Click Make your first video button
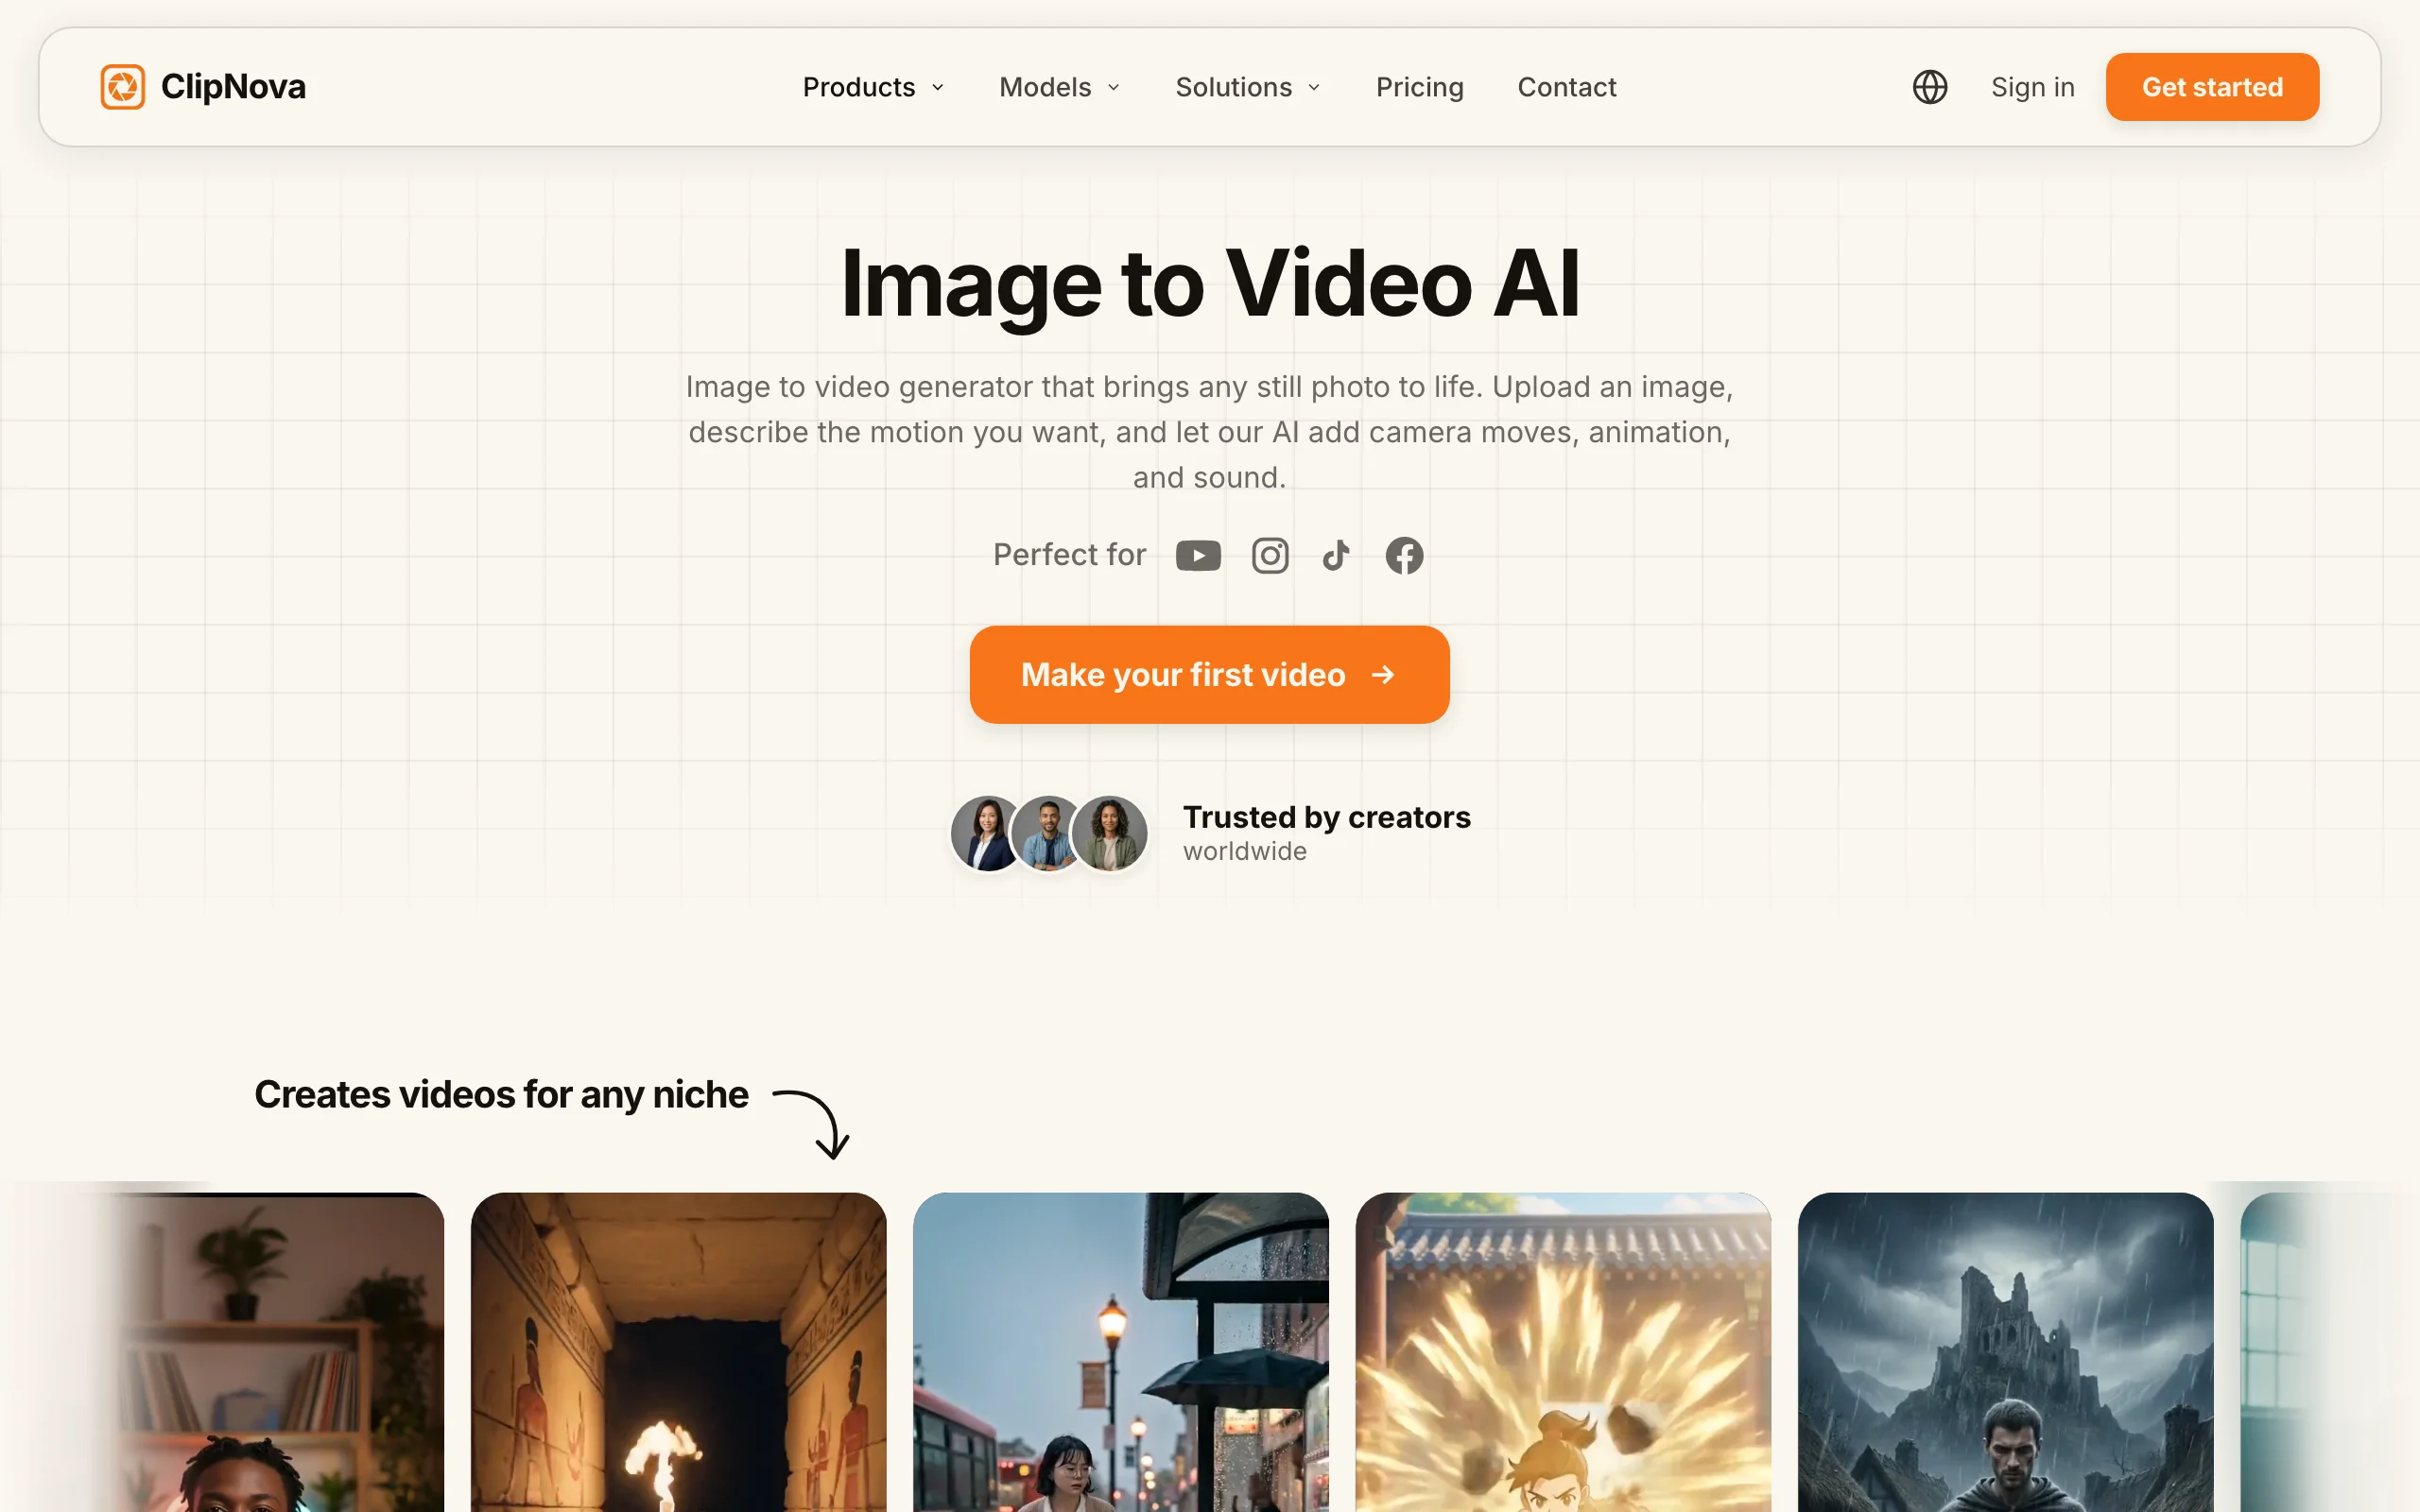This screenshot has width=2420, height=1512. (1209, 675)
